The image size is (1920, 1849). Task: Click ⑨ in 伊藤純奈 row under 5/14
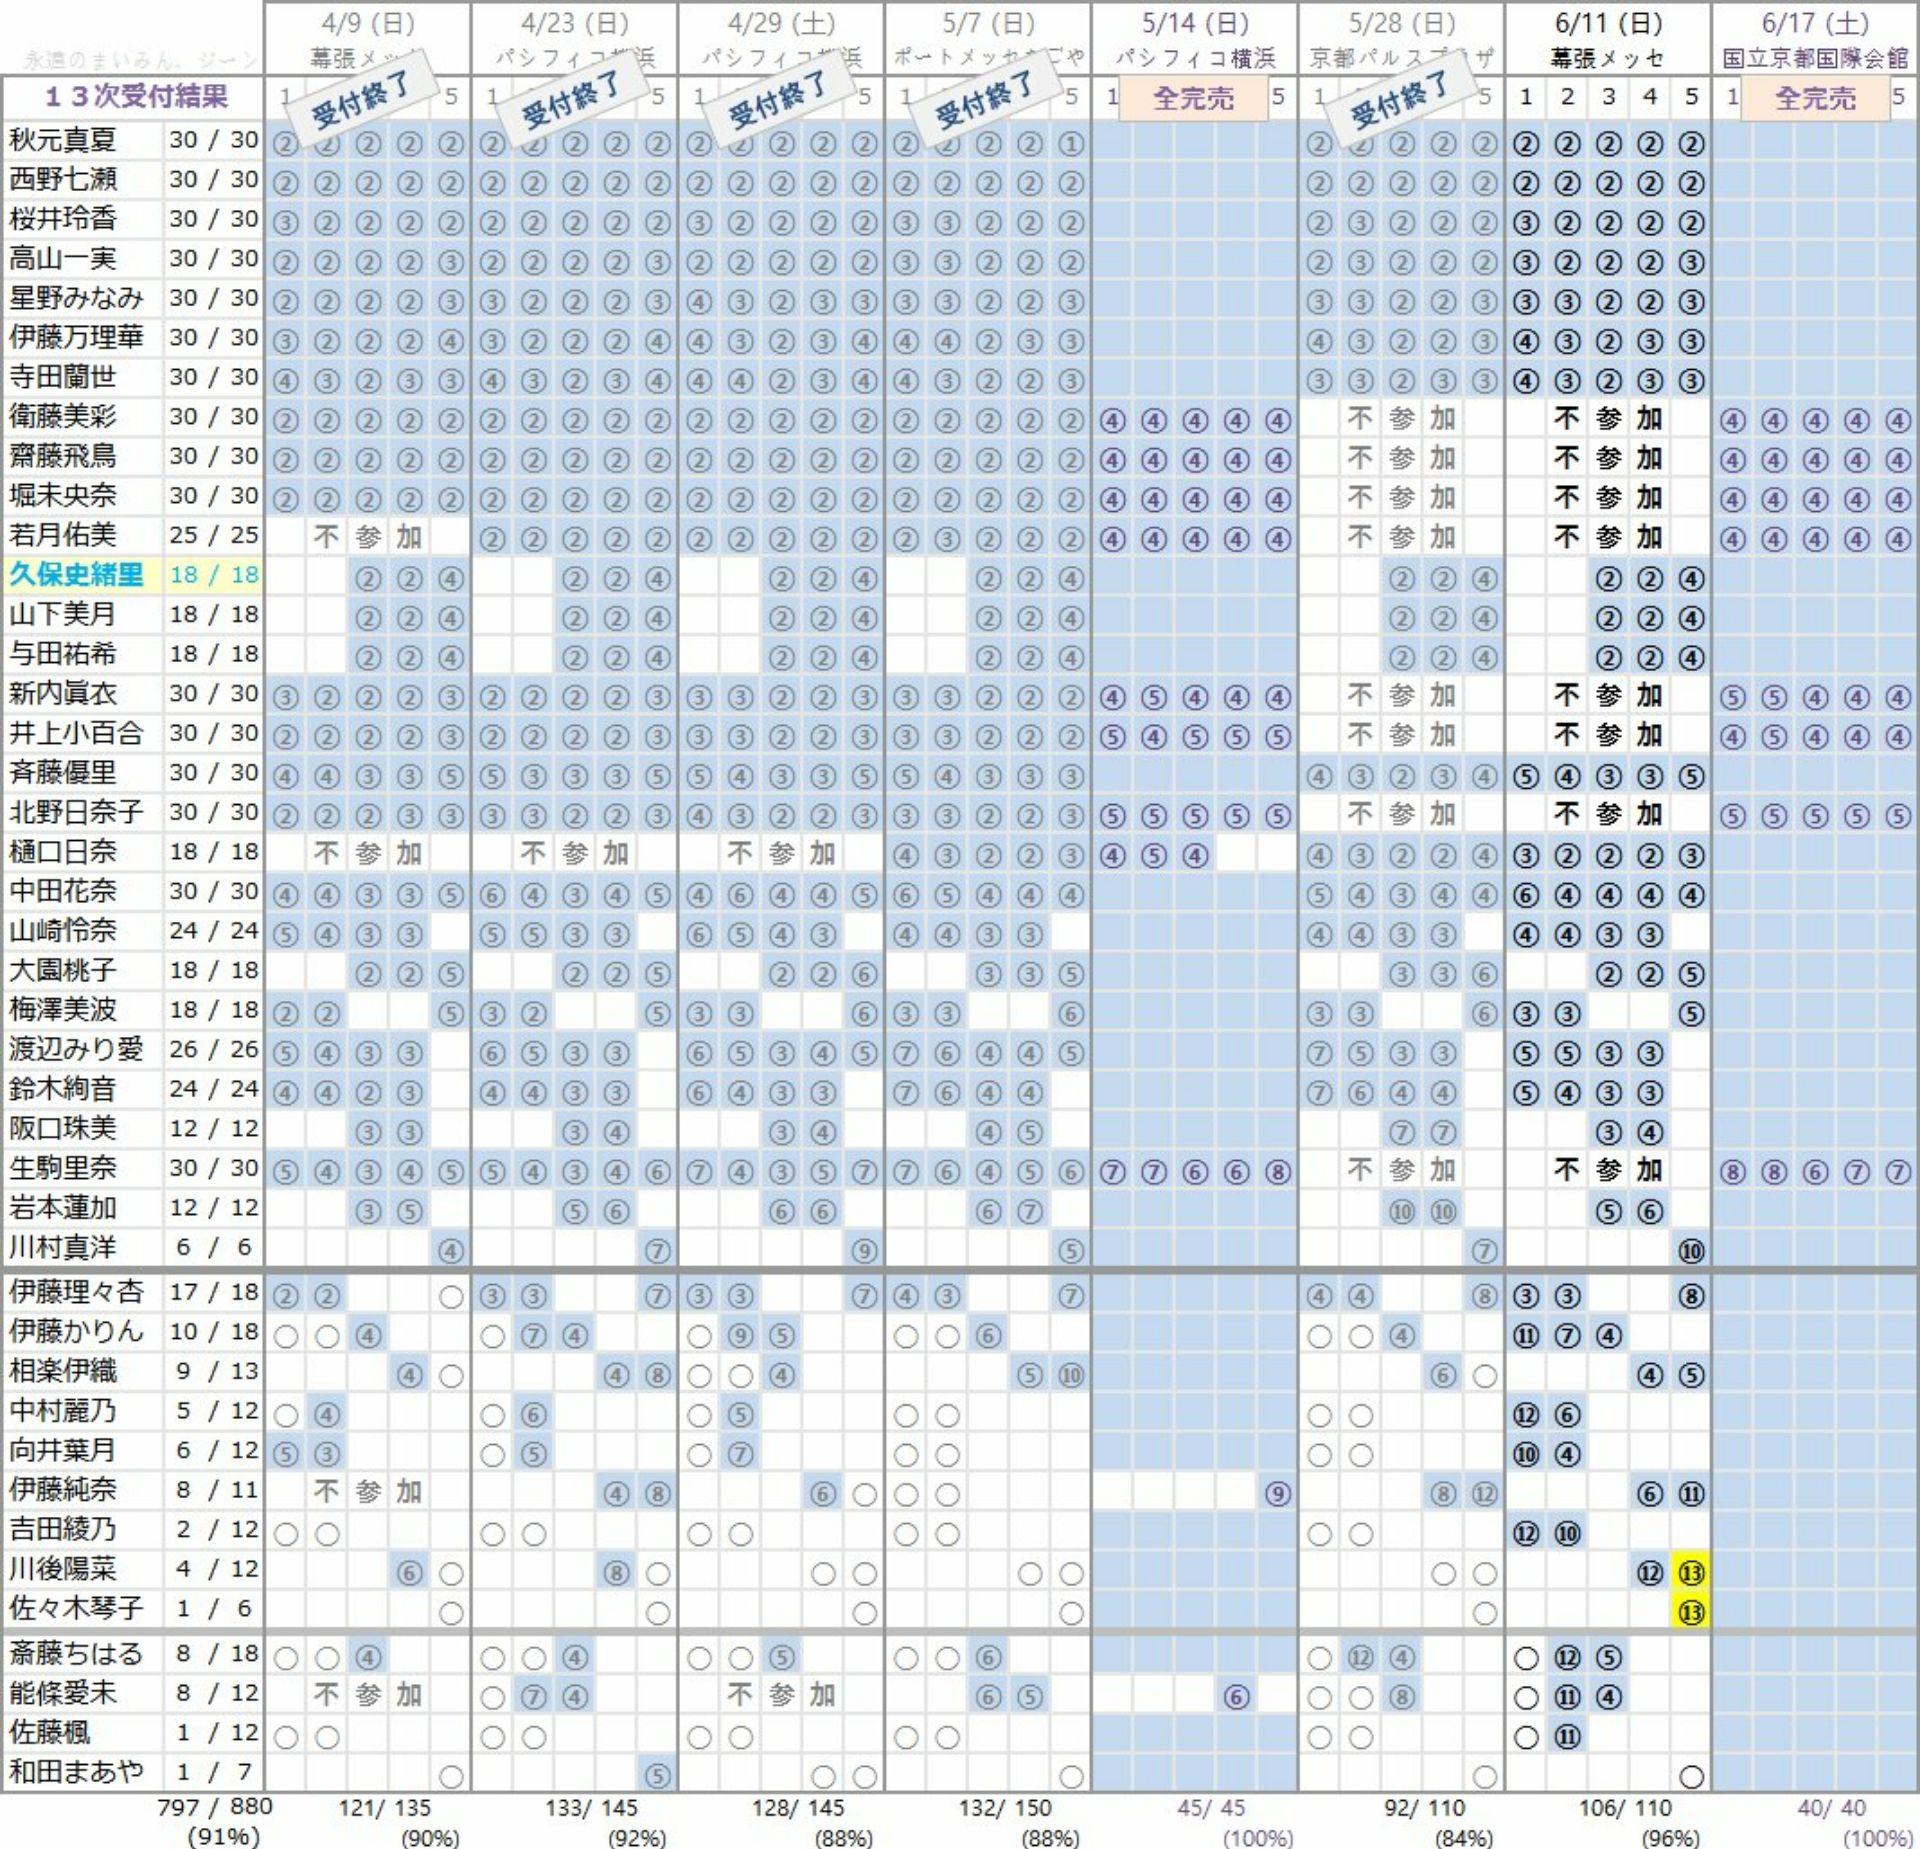tap(1277, 1494)
